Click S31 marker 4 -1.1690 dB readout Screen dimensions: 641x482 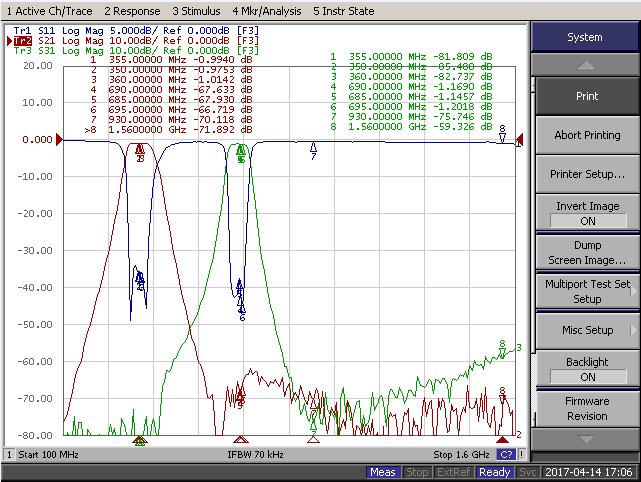click(411, 87)
